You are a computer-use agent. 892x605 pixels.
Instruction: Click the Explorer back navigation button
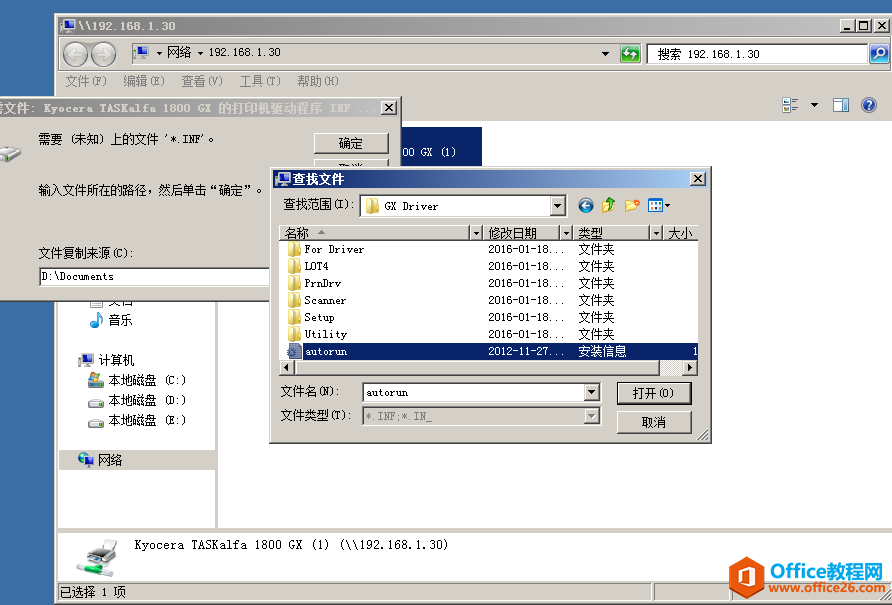tap(75, 55)
